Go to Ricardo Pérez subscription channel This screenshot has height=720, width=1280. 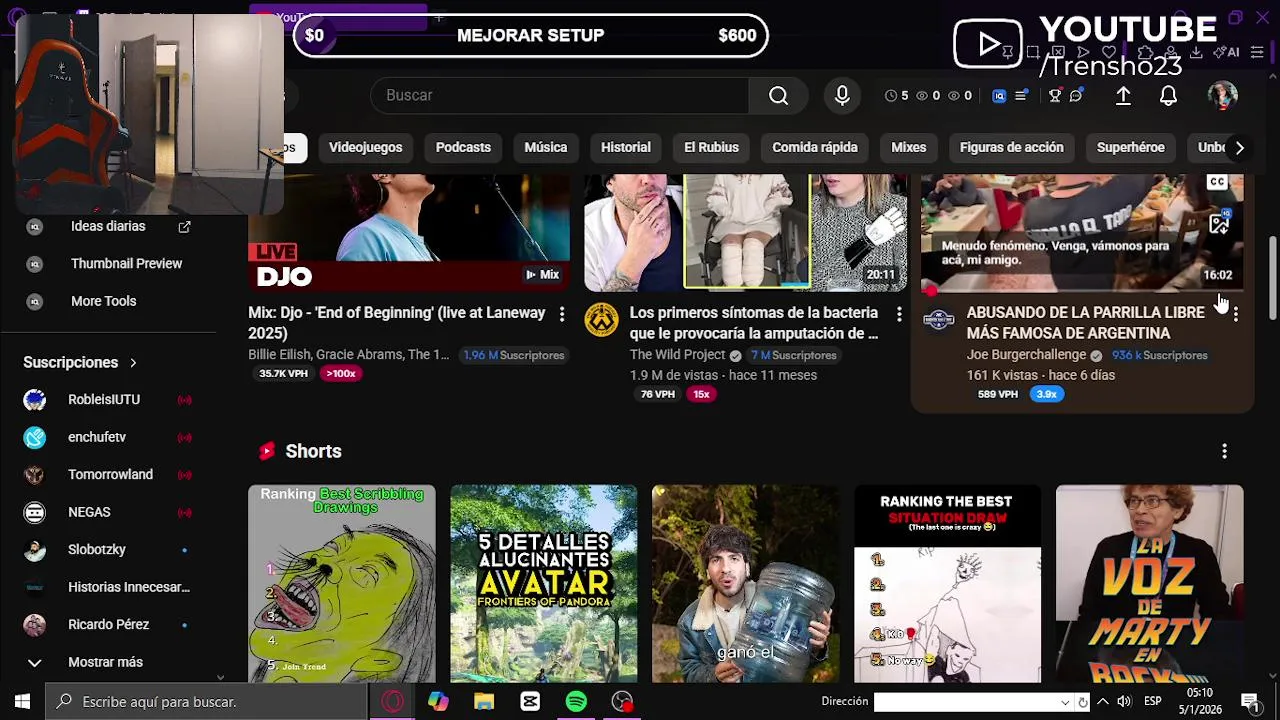tap(108, 625)
